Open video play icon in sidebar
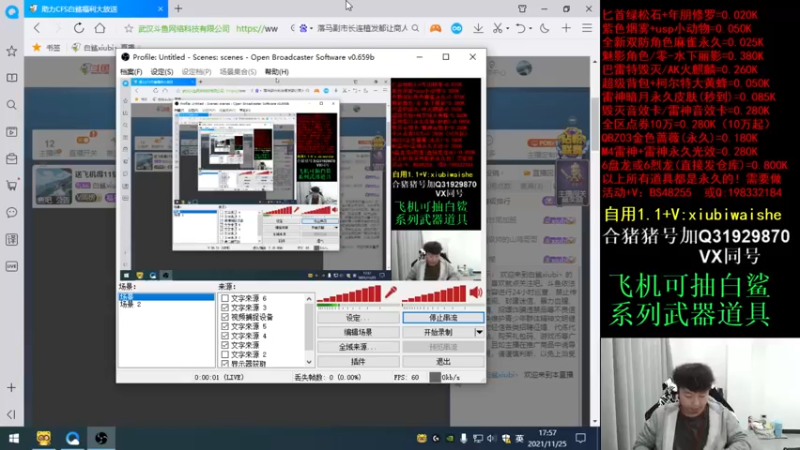 pos(11,132)
